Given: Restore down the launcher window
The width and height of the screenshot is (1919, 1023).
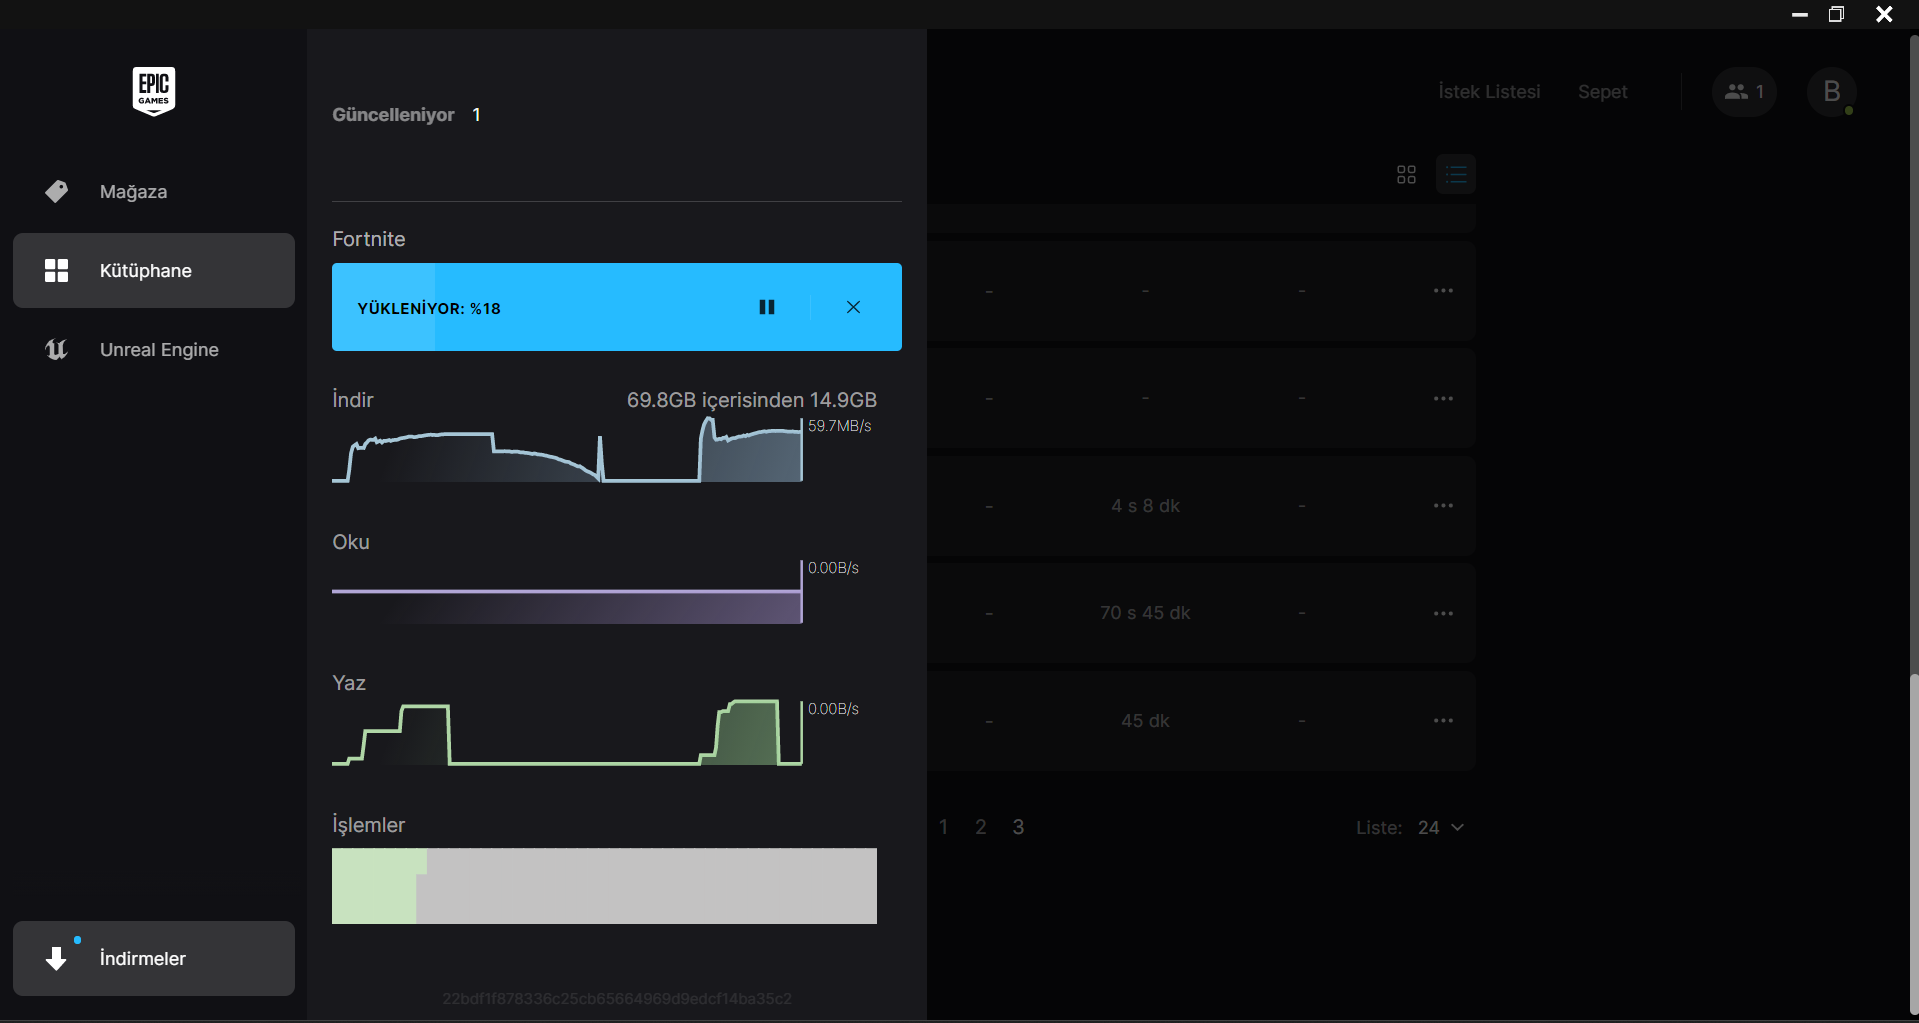Looking at the screenshot, I should [x=1837, y=14].
